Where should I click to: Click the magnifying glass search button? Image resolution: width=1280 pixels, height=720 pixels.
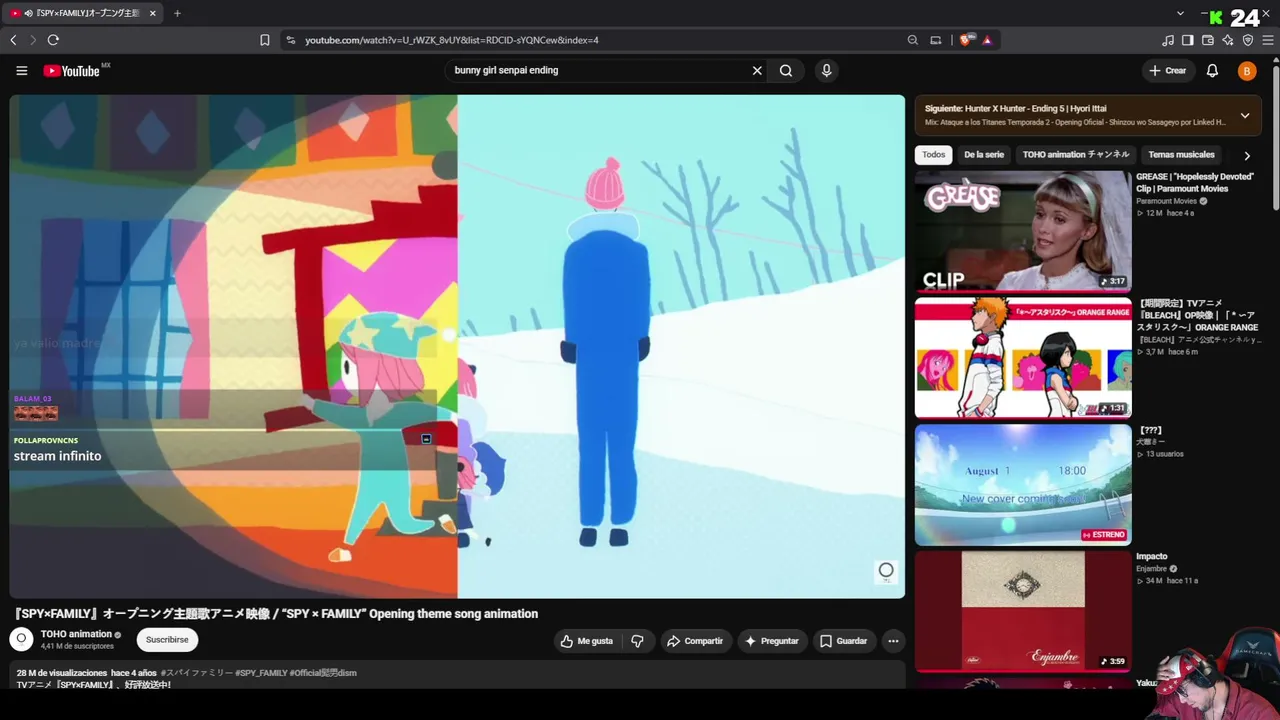point(786,71)
